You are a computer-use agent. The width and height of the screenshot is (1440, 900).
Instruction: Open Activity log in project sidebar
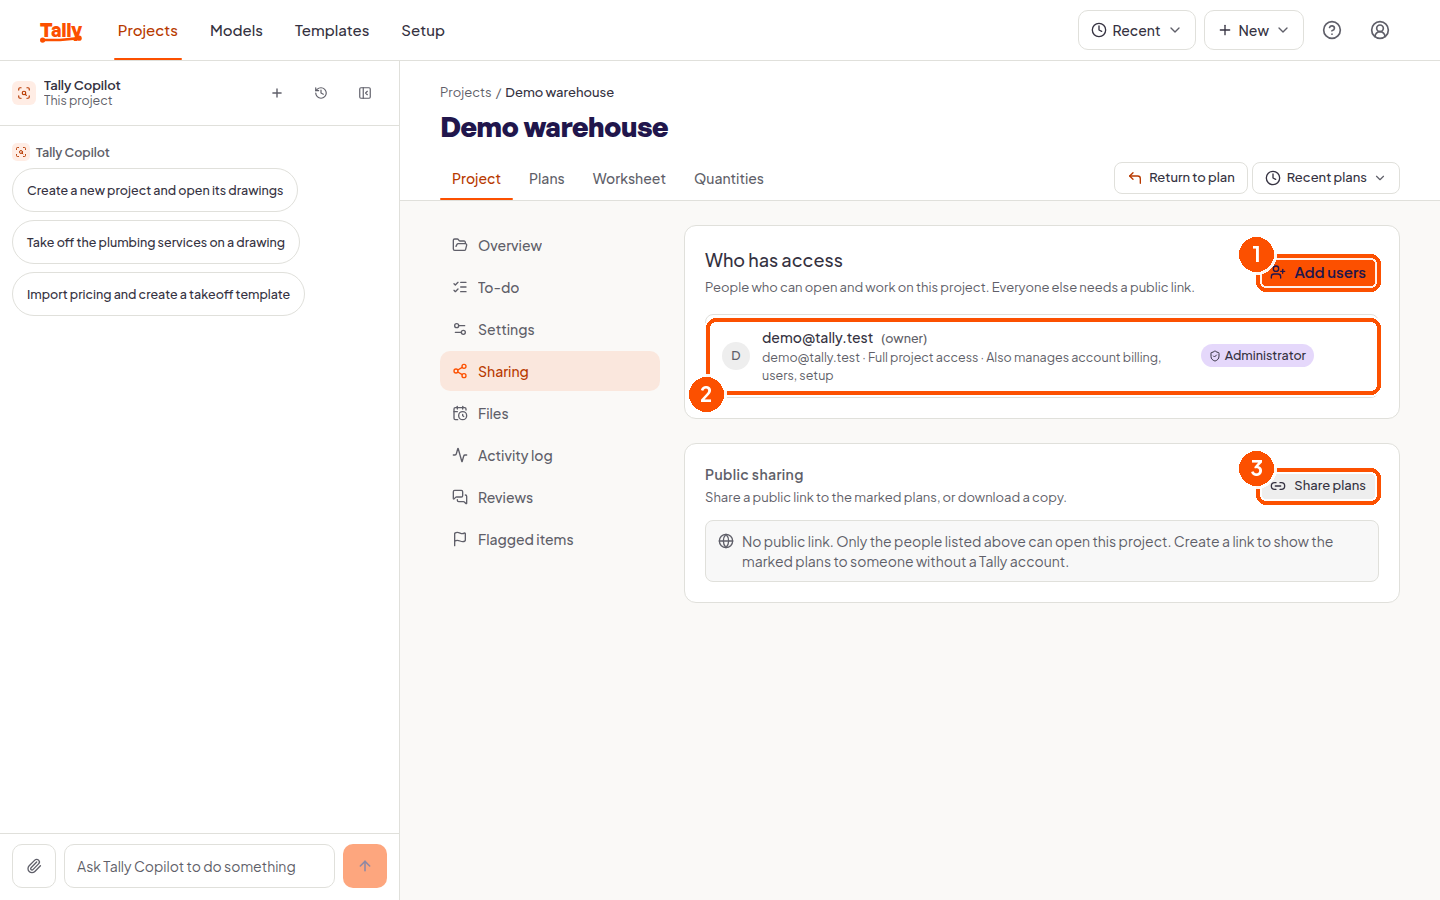(x=550, y=456)
